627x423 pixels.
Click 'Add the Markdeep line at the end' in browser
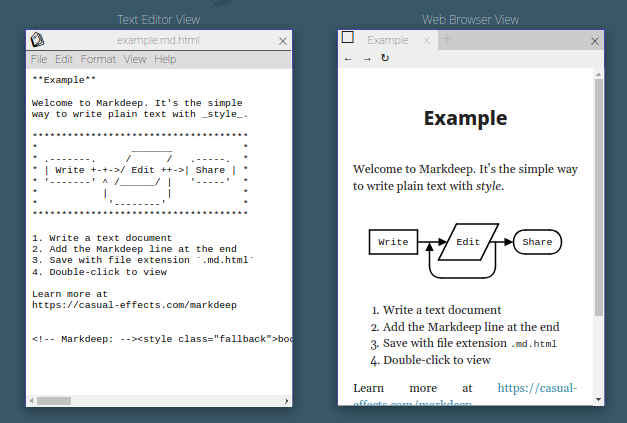click(x=471, y=327)
